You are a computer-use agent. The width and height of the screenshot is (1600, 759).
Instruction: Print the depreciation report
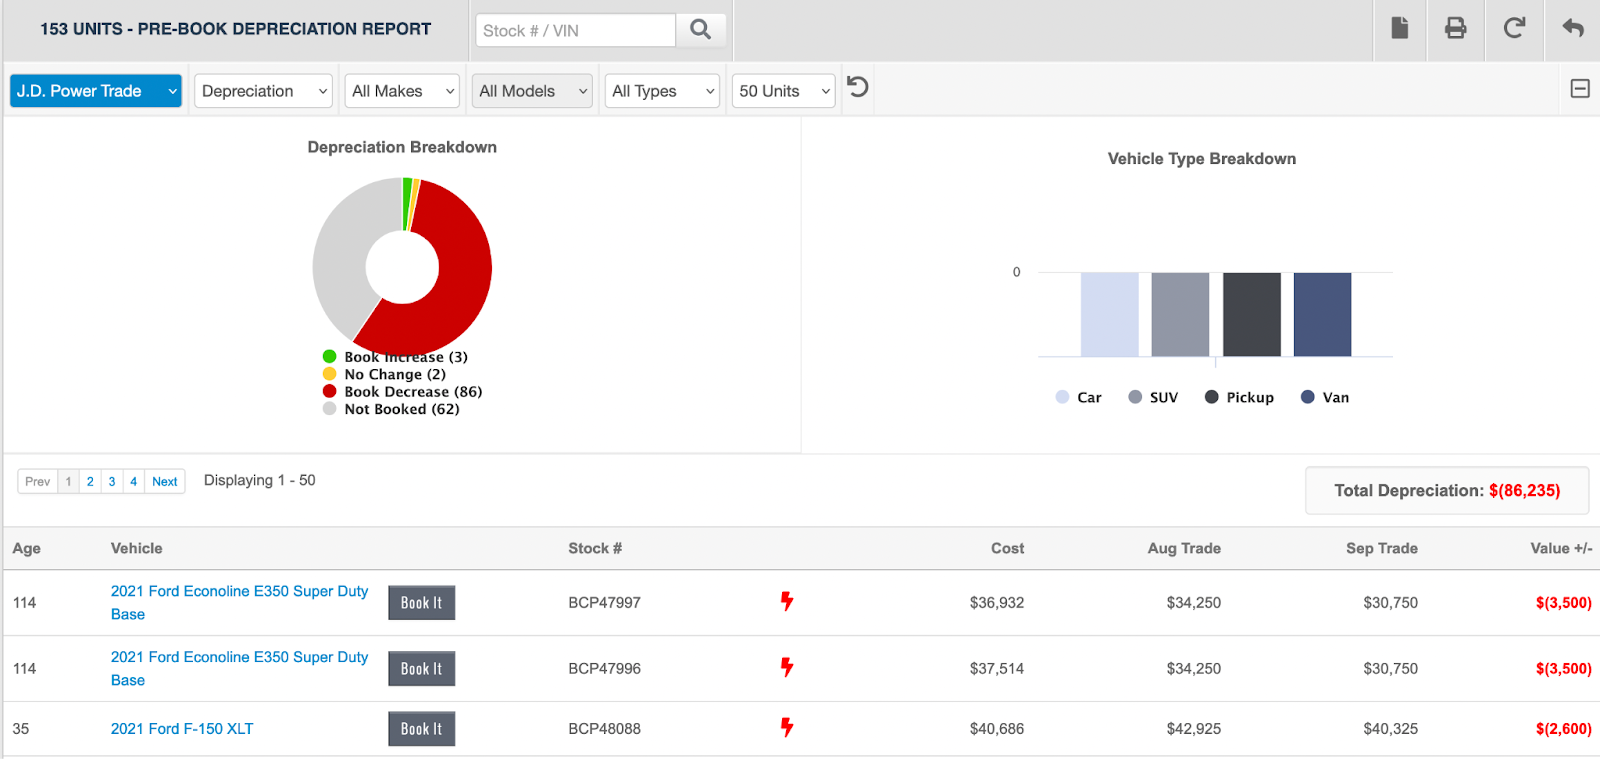[1456, 28]
